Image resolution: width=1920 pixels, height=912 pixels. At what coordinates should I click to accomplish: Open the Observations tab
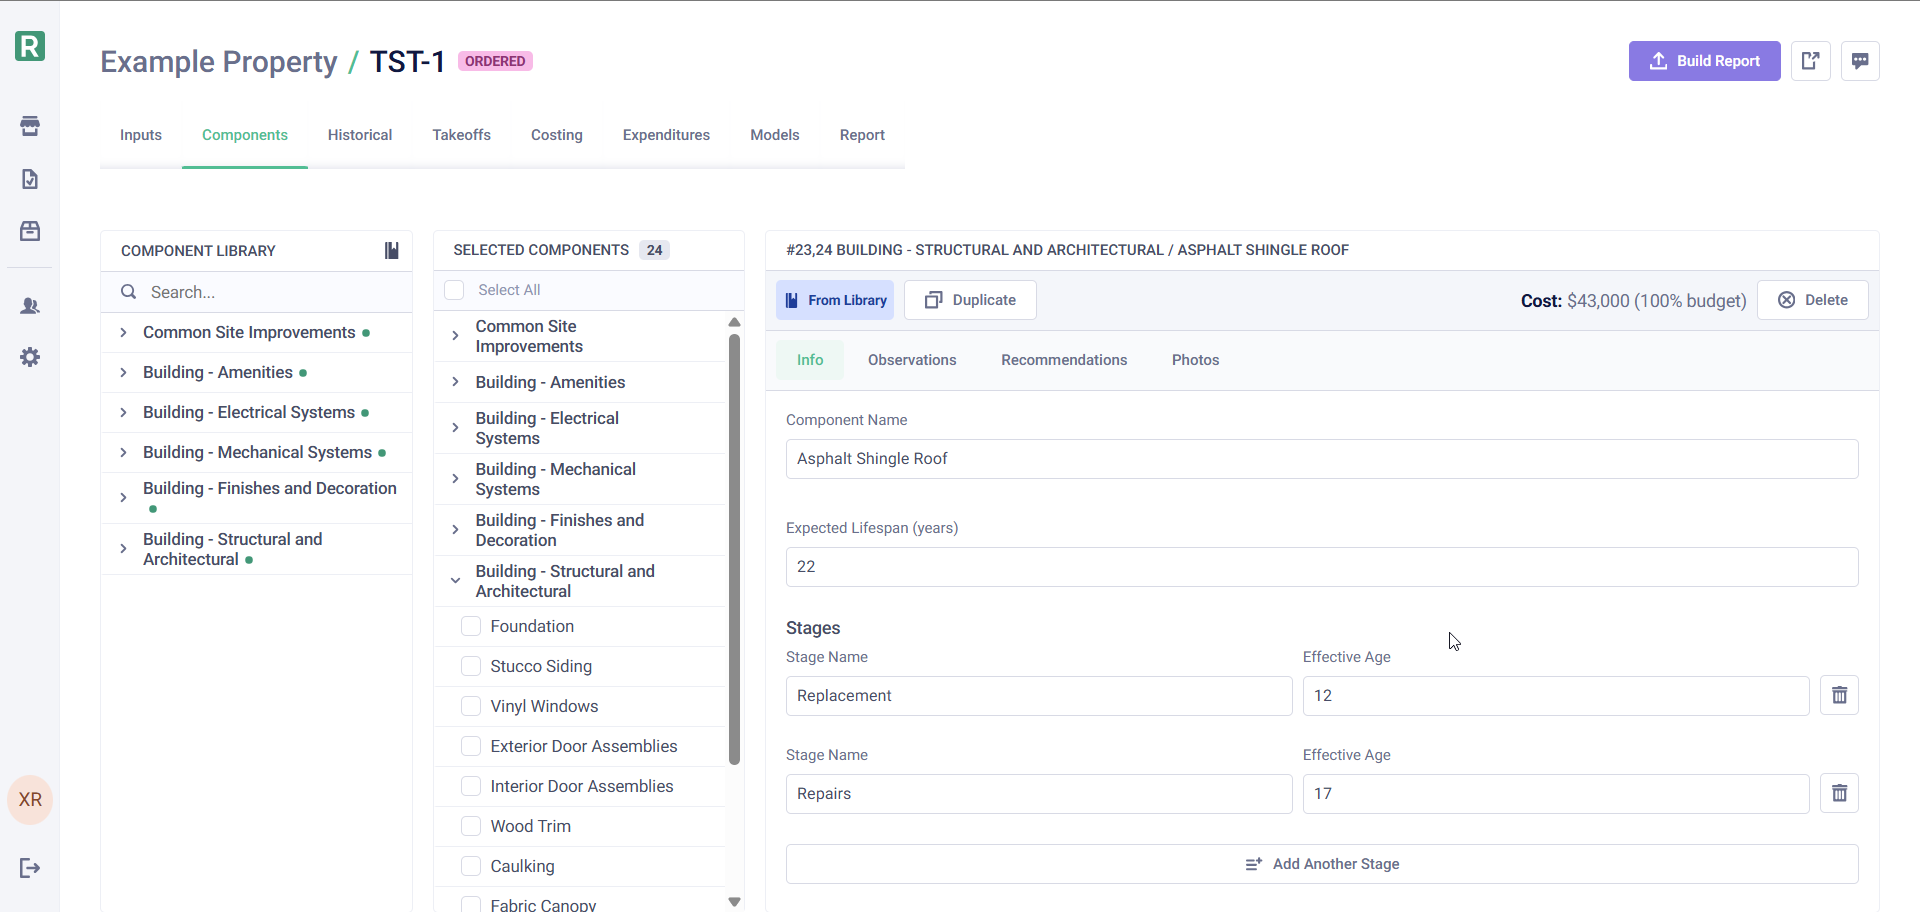912,360
